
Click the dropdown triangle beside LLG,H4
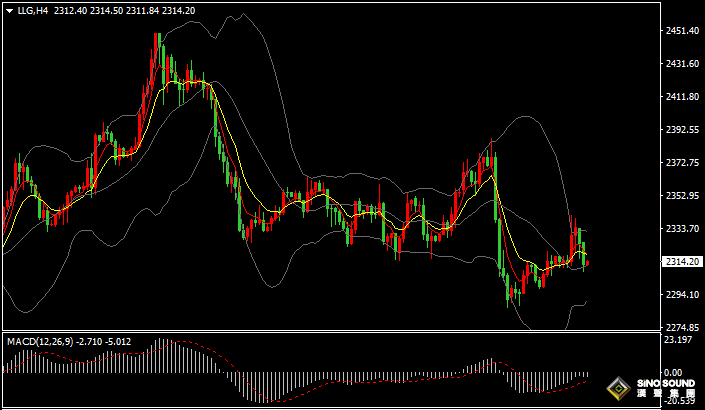pyautogui.click(x=8, y=11)
